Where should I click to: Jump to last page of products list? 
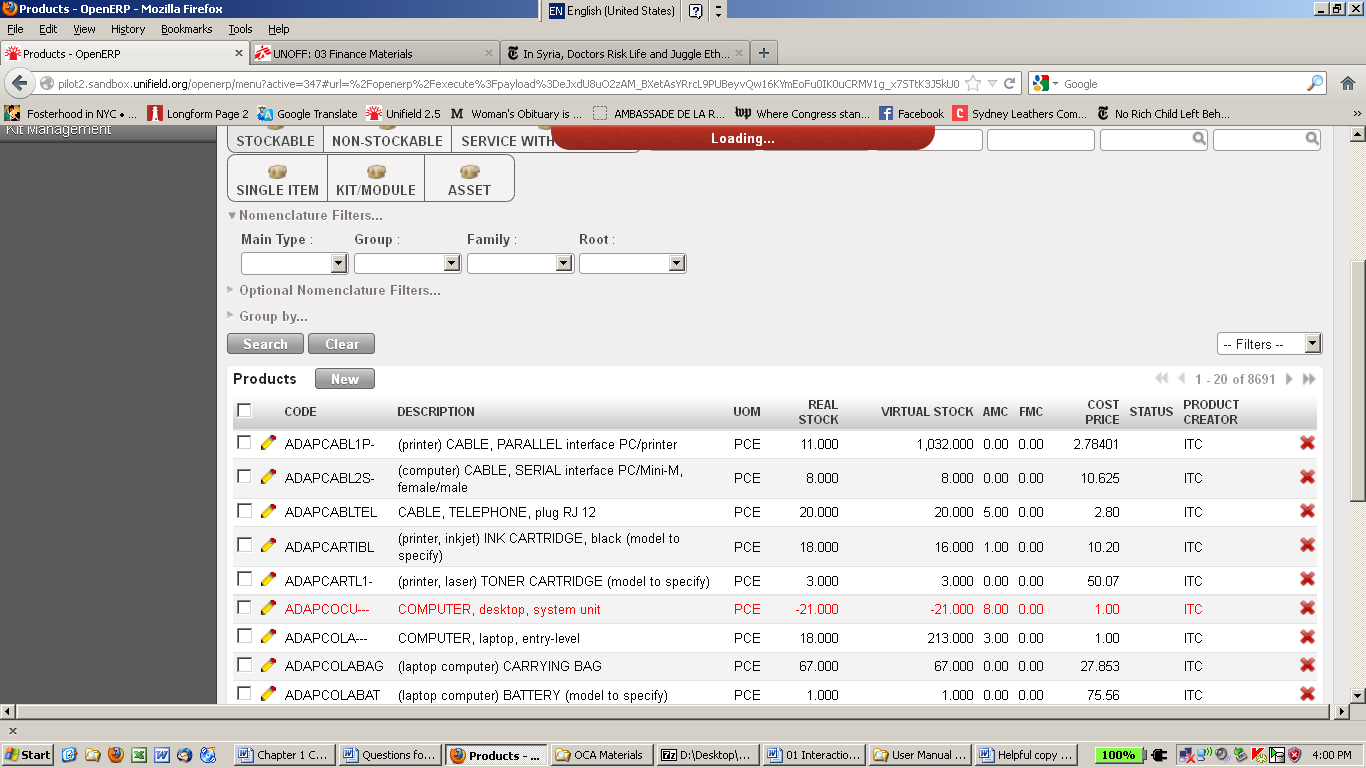click(x=1309, y=379)
